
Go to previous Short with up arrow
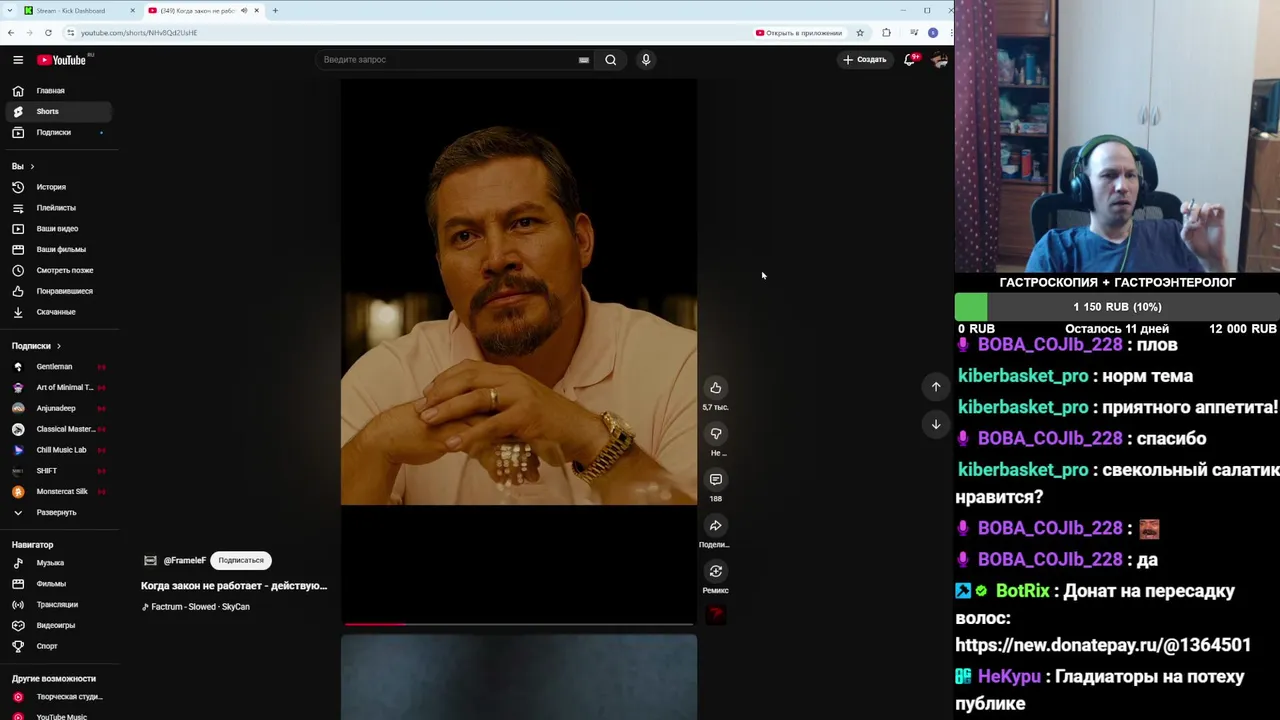(x=936, y=387)
